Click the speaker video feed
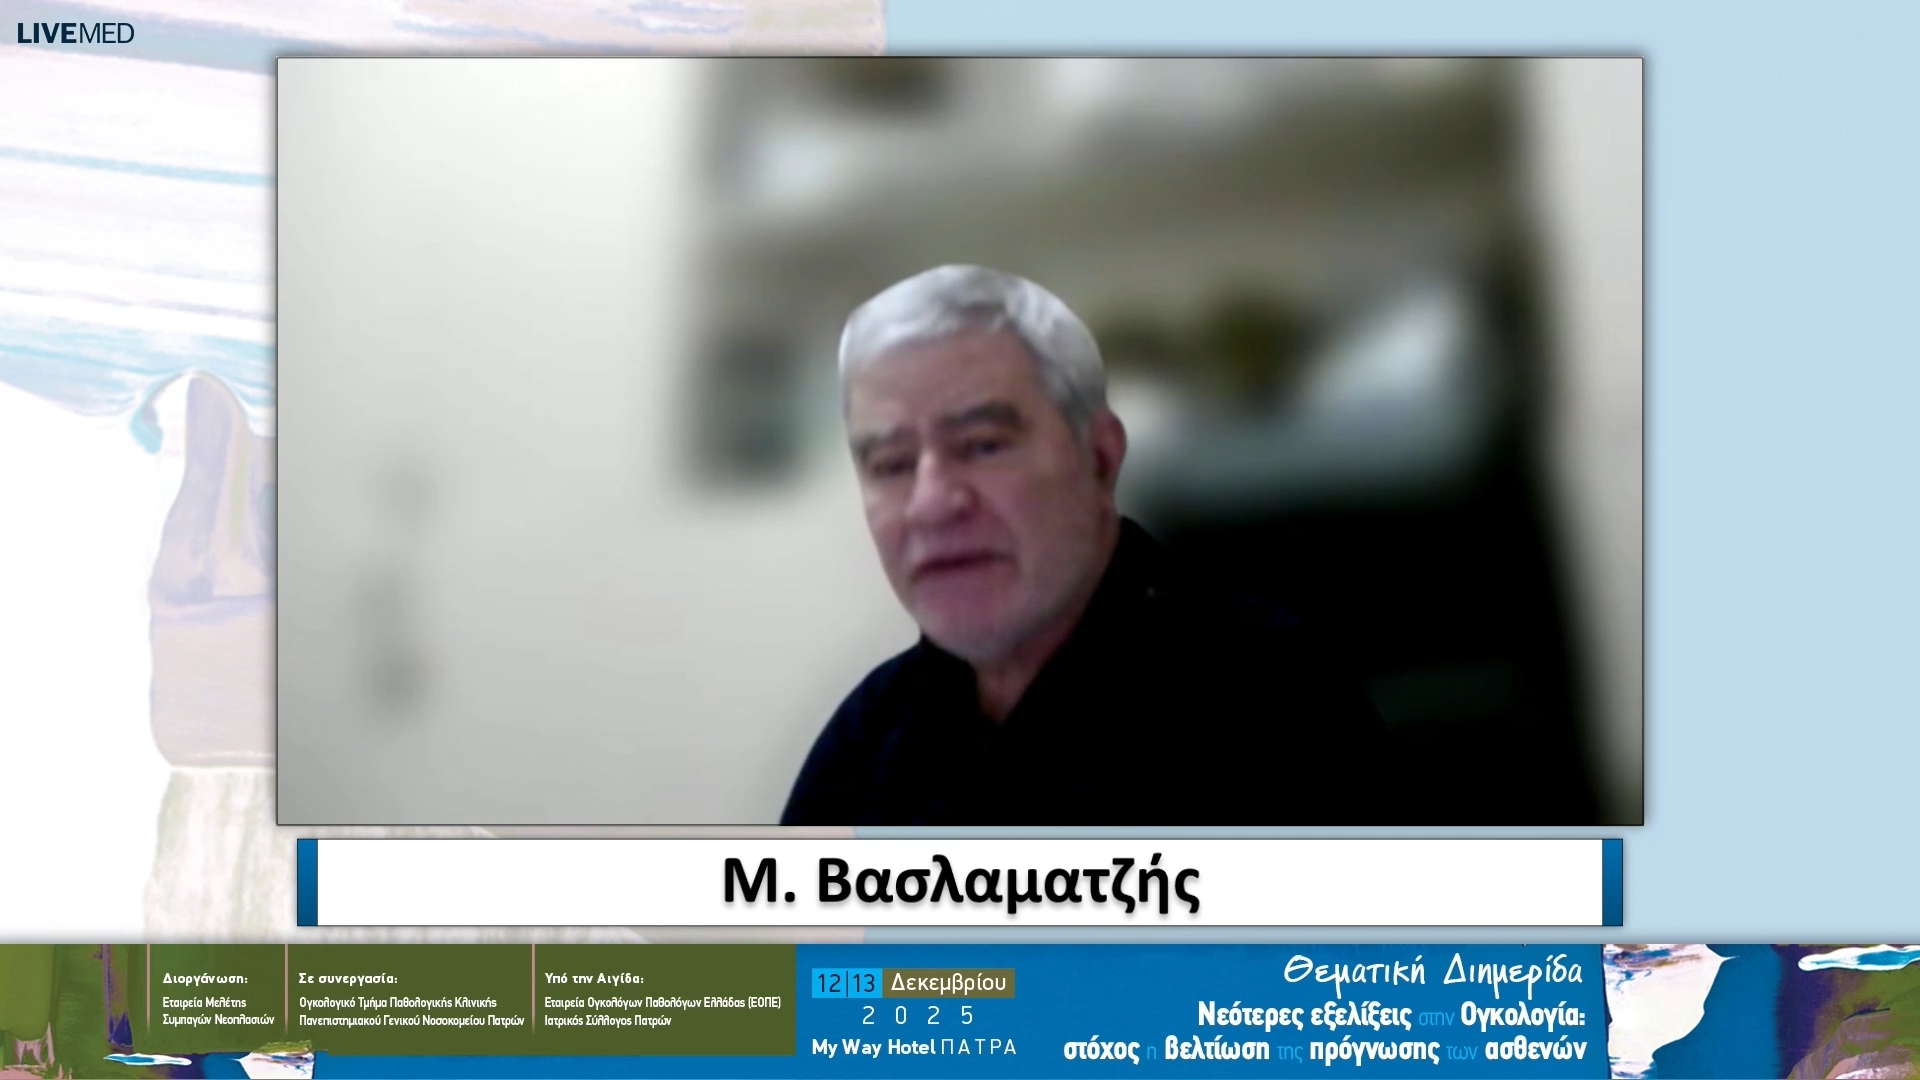The width and height of the screenshot is (1920, 1080). click(x=959, y=441)
